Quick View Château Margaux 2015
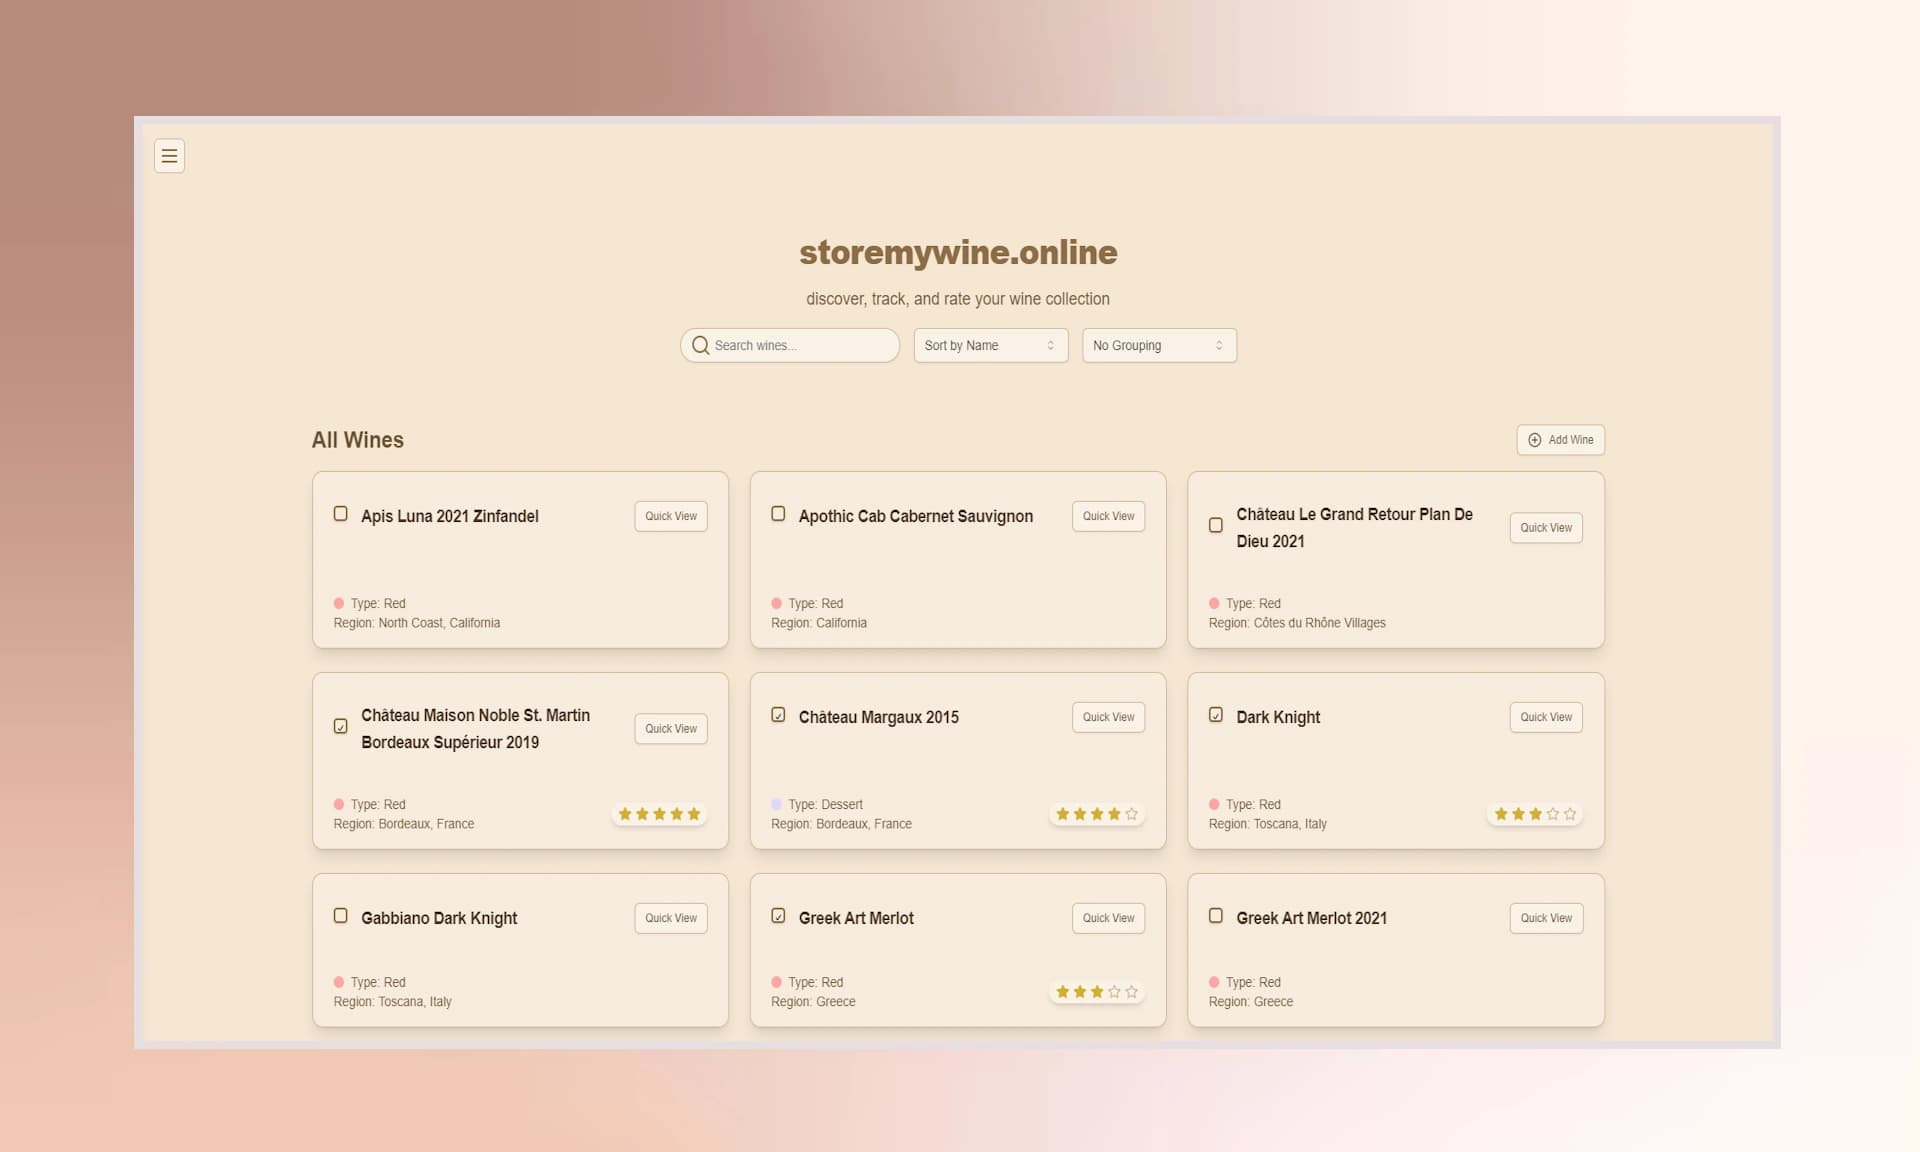The width and height of the screenshot is (1920, 1152). point(1108,717)
